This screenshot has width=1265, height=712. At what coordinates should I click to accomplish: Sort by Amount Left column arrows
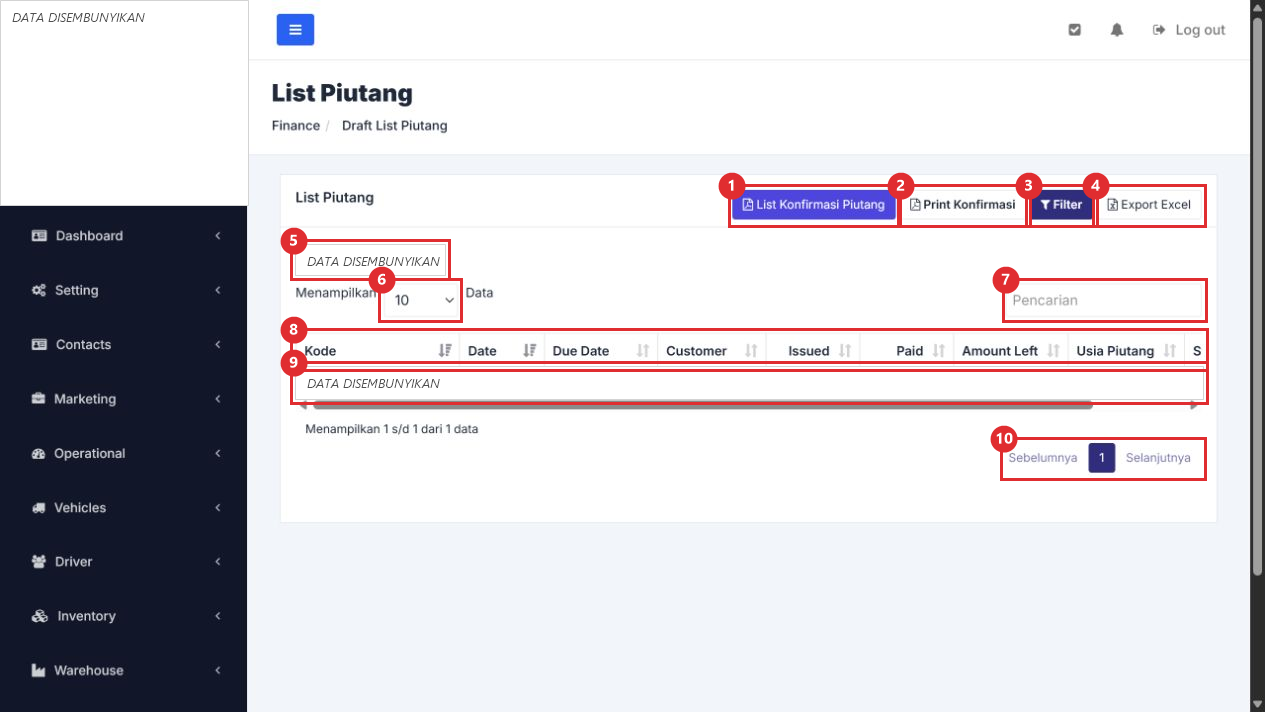[1053, 351]
